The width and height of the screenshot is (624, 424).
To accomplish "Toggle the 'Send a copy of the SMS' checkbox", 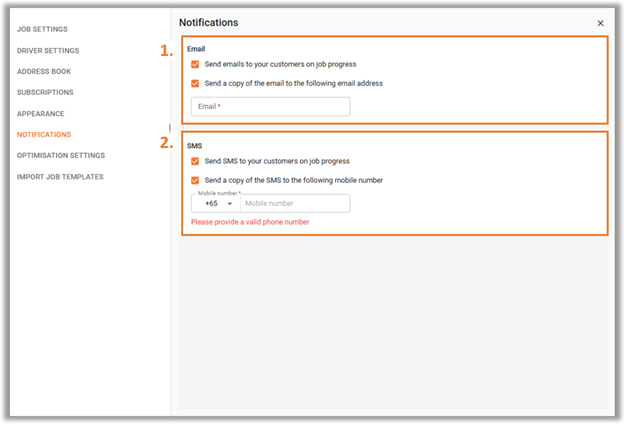I will (195, 180).
